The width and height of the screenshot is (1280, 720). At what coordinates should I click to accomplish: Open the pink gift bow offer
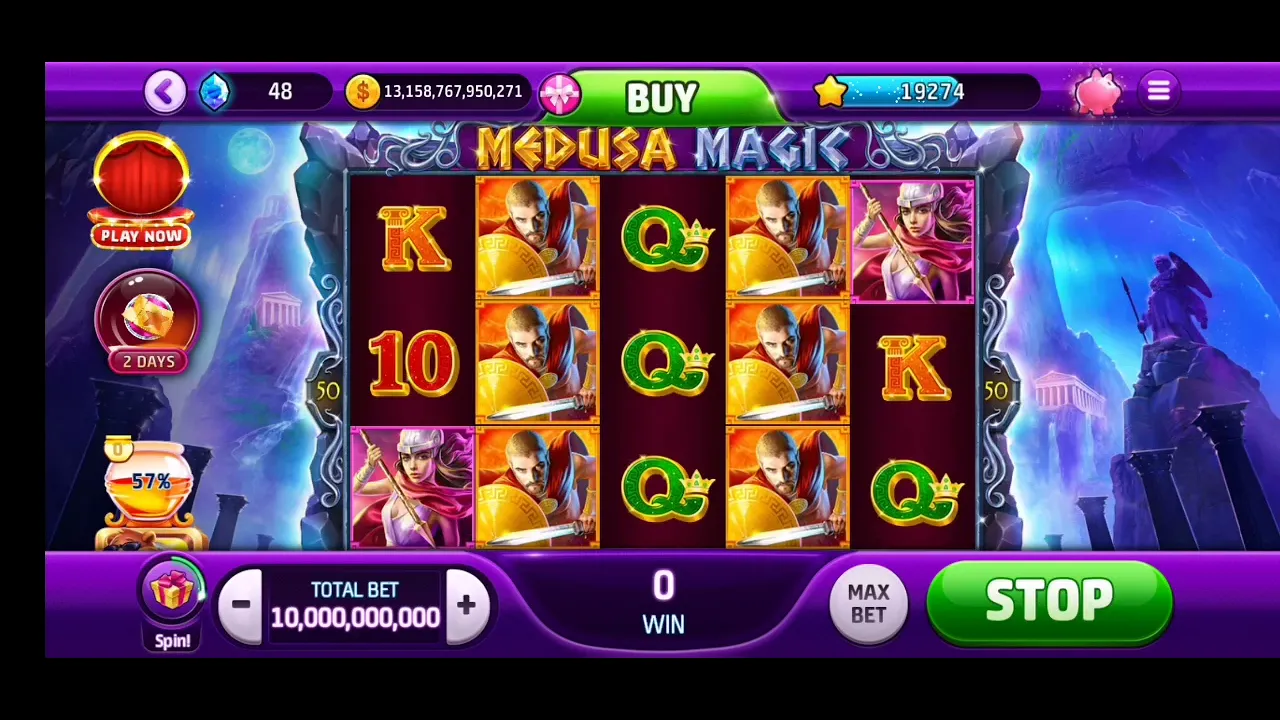(x=559, y=93)
